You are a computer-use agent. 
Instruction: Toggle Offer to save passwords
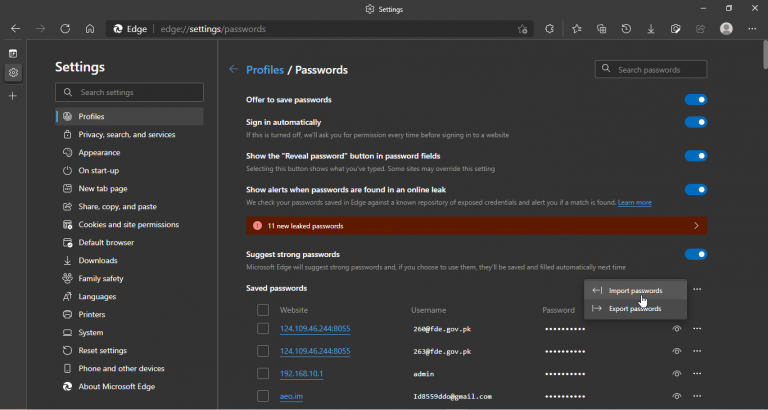click(696, 100)
